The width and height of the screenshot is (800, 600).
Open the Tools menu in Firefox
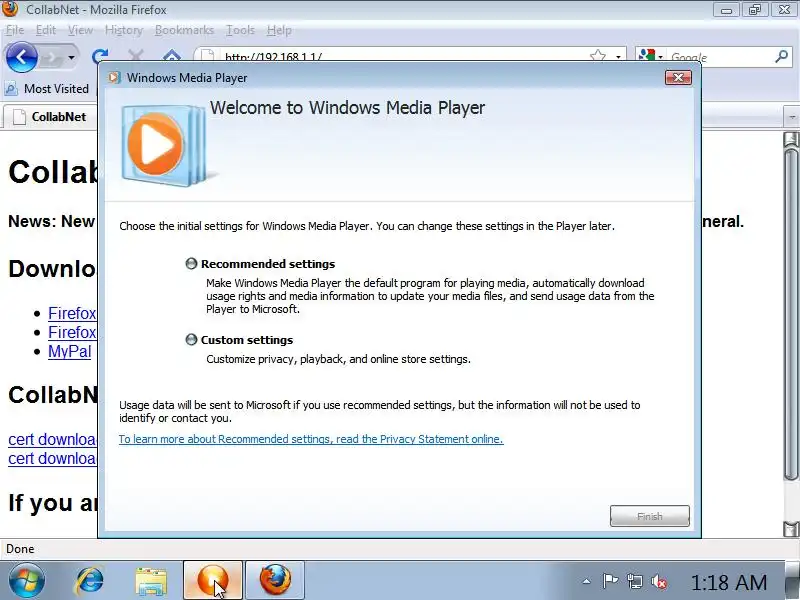240,30
